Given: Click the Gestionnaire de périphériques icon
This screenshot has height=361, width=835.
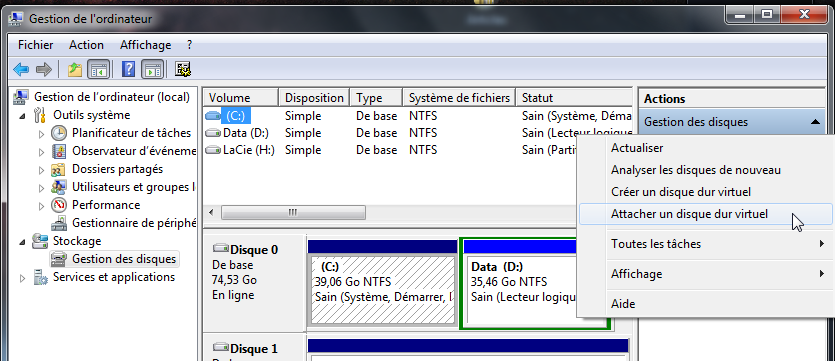Looking at the screenshot, I should 59,223.
